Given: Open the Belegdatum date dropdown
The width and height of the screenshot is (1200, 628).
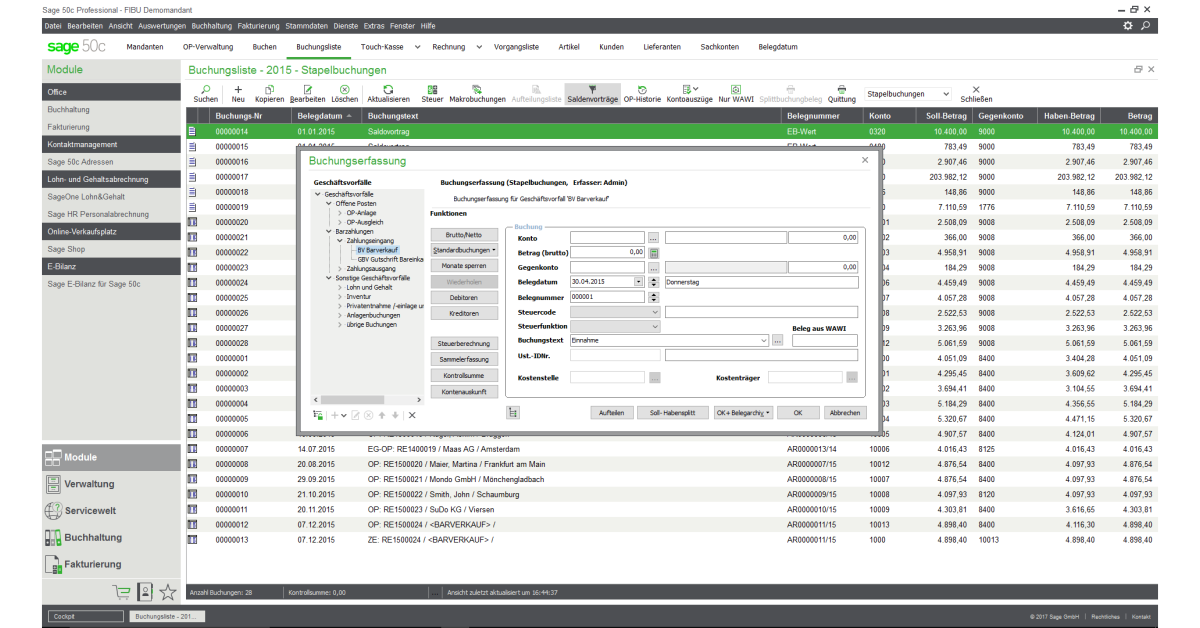Looking at the screenshot, I should [x=640, y=283].
